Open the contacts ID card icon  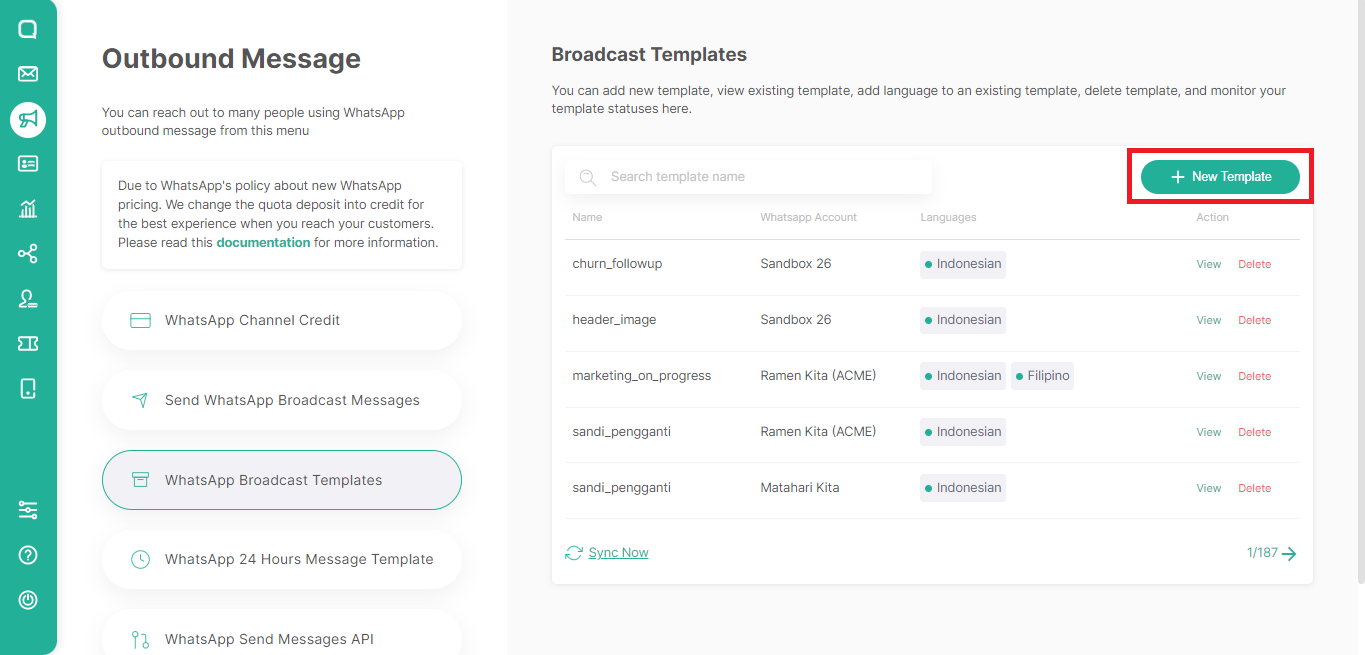(27, 164)
